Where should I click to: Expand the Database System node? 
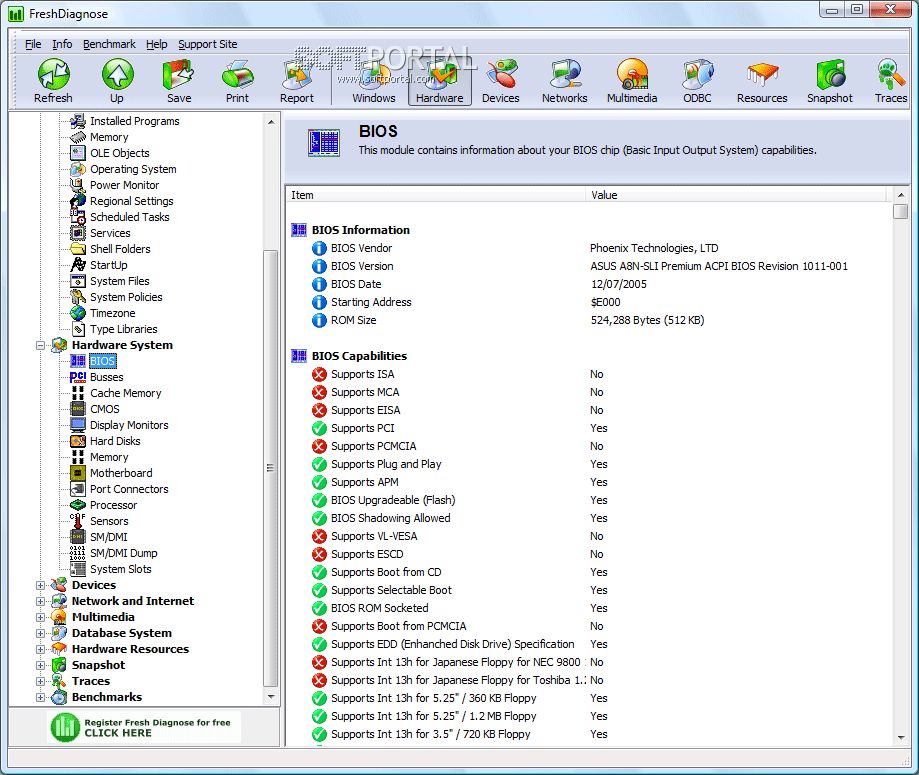click(x=40, y=633)
